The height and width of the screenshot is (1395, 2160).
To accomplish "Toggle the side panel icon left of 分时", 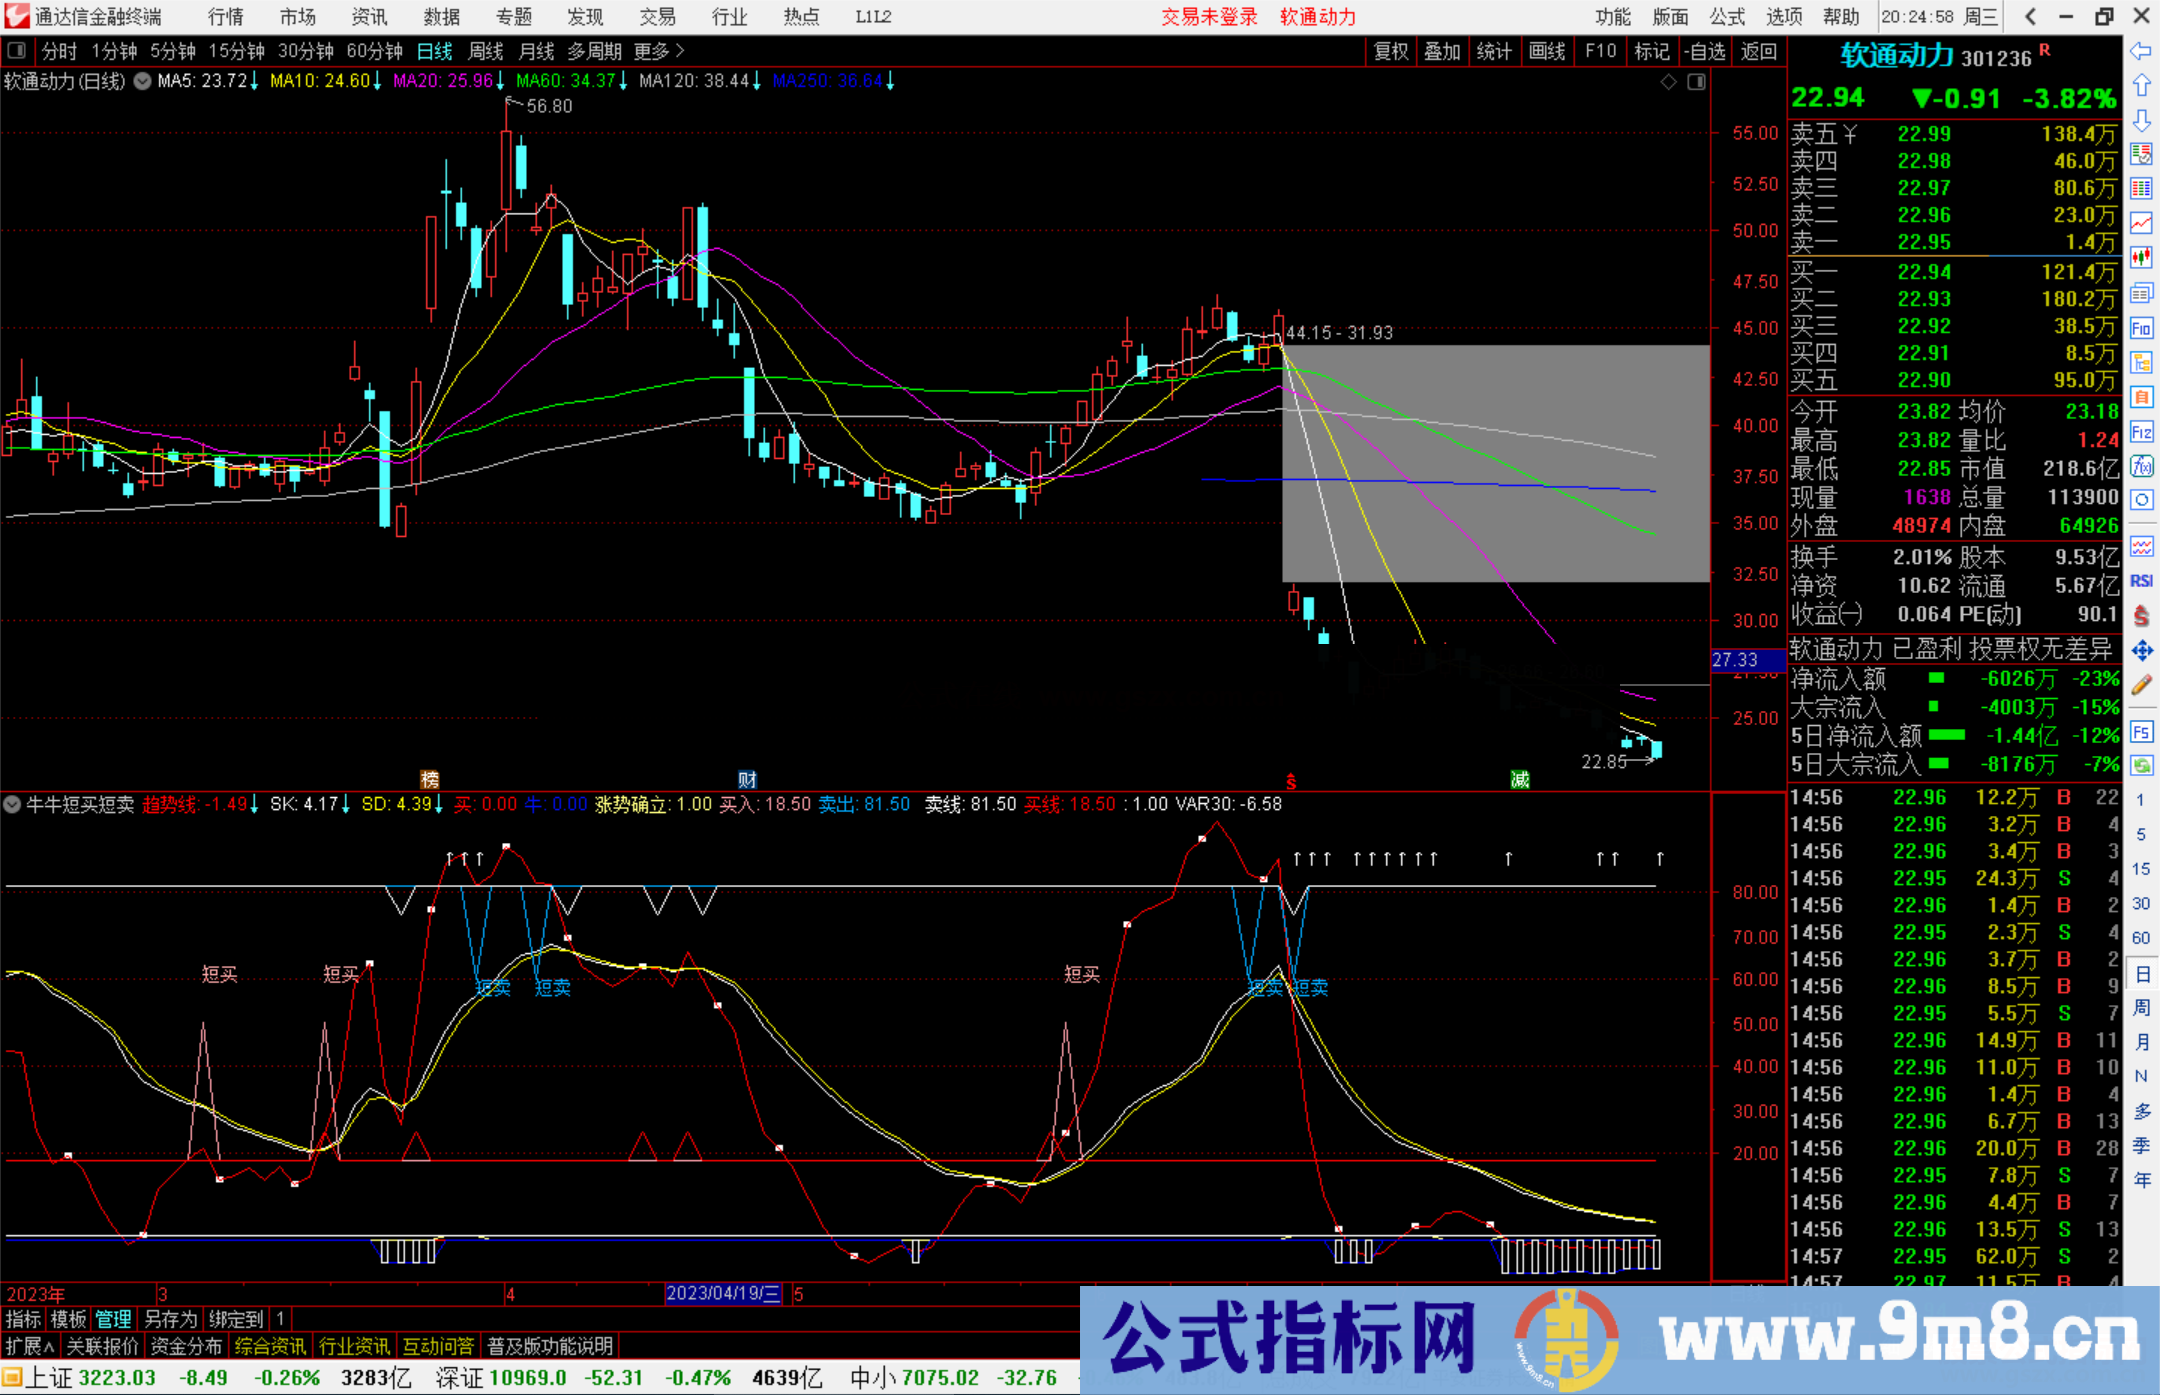I will click(x=17, y=51).
